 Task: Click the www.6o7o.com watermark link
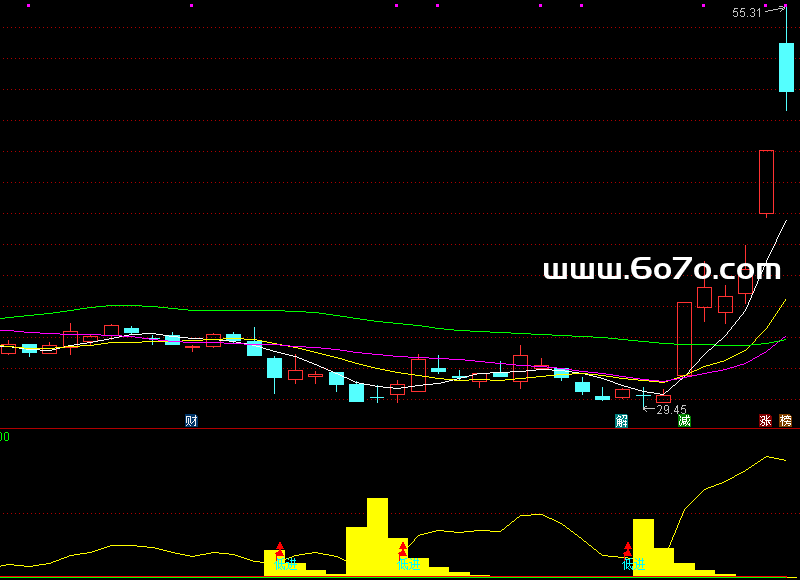[x=661, y=269]
